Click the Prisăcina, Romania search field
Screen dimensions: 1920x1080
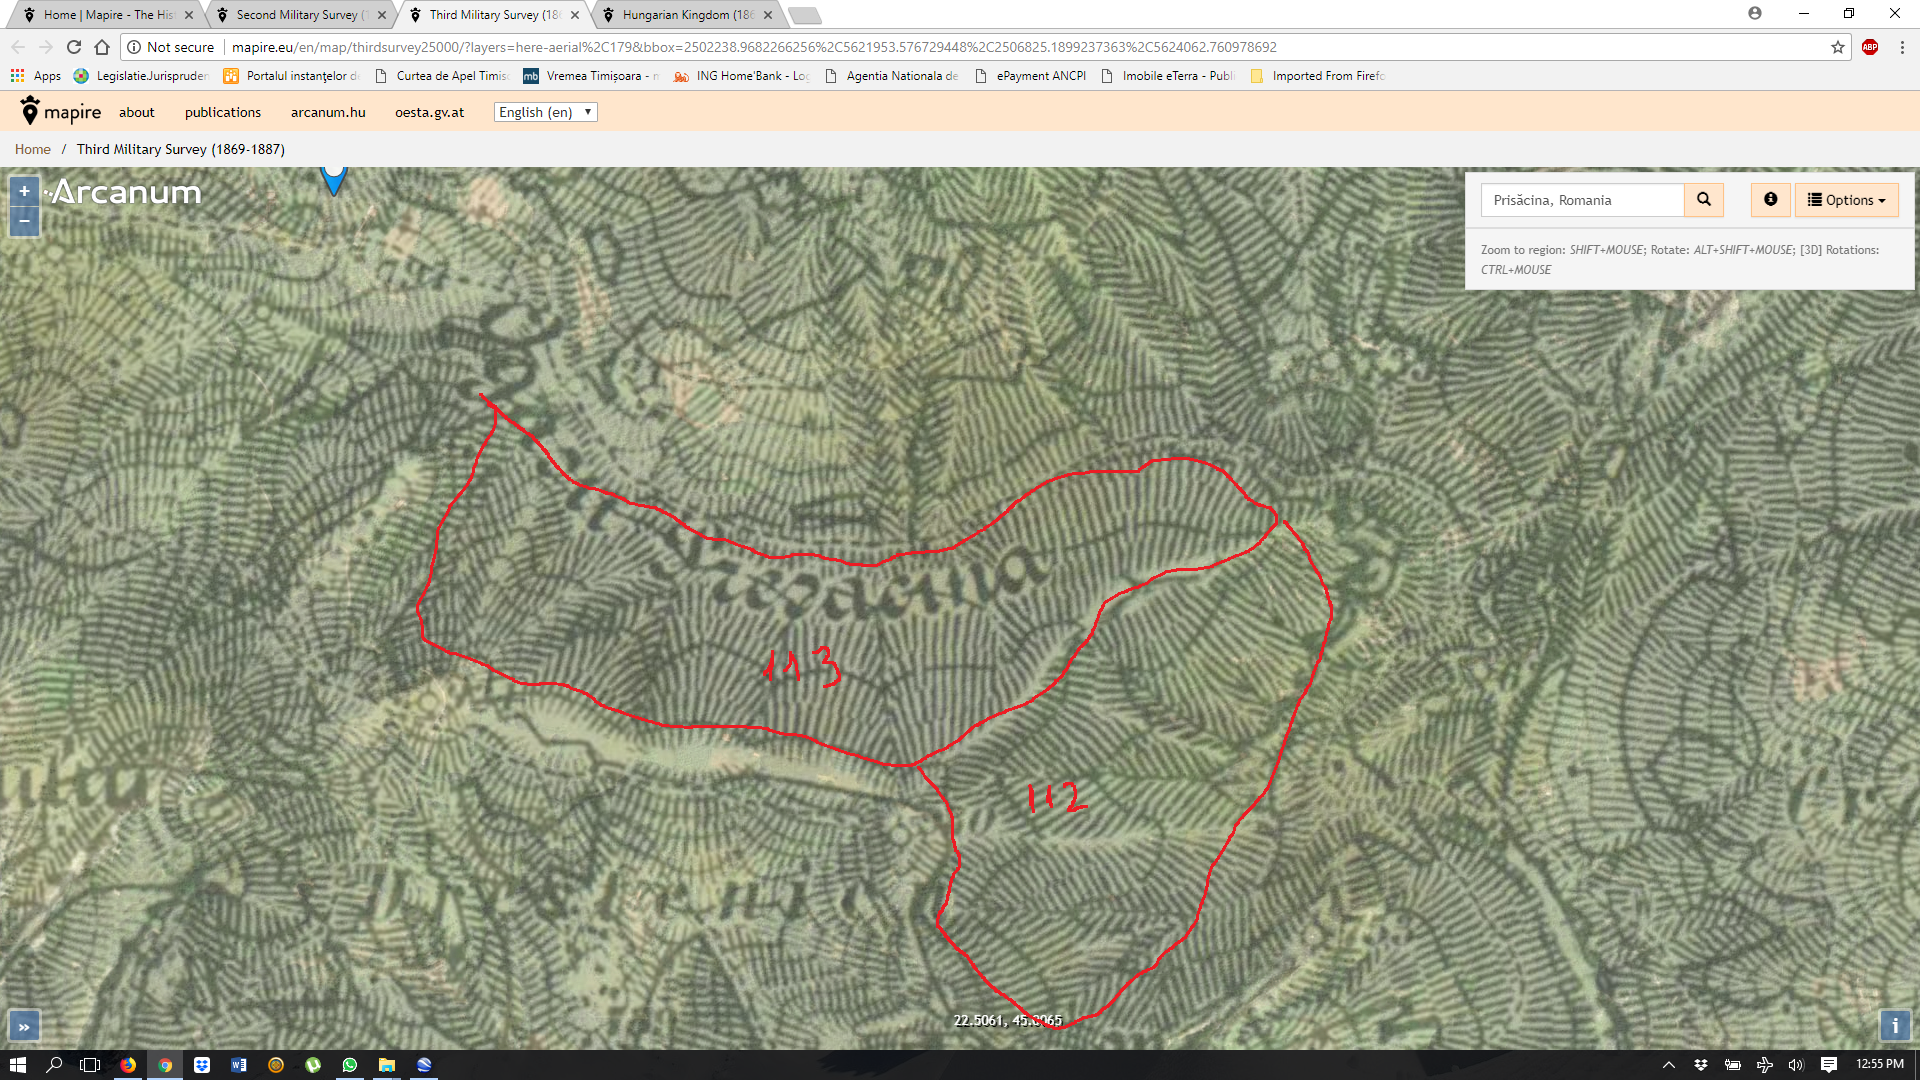pos(1582,200)
